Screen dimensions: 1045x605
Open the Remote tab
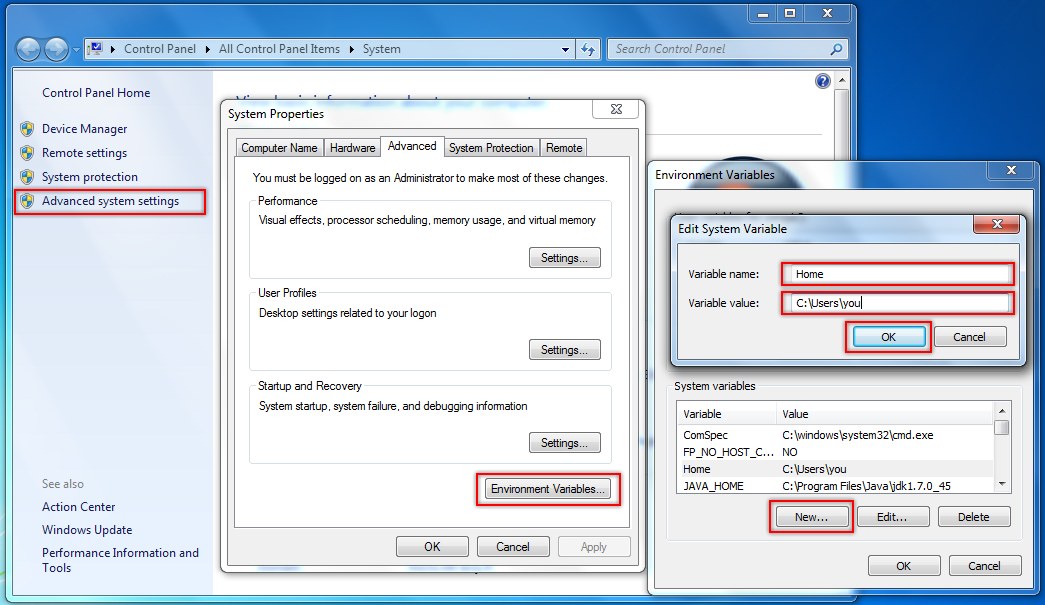(564, 148)
